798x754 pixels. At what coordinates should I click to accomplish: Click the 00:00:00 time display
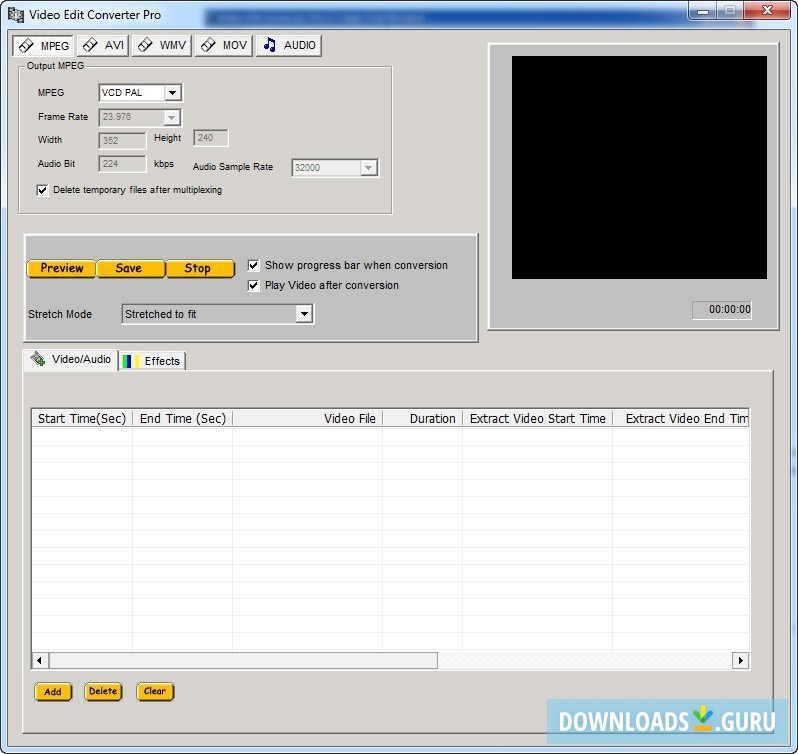tap(722, 309)
